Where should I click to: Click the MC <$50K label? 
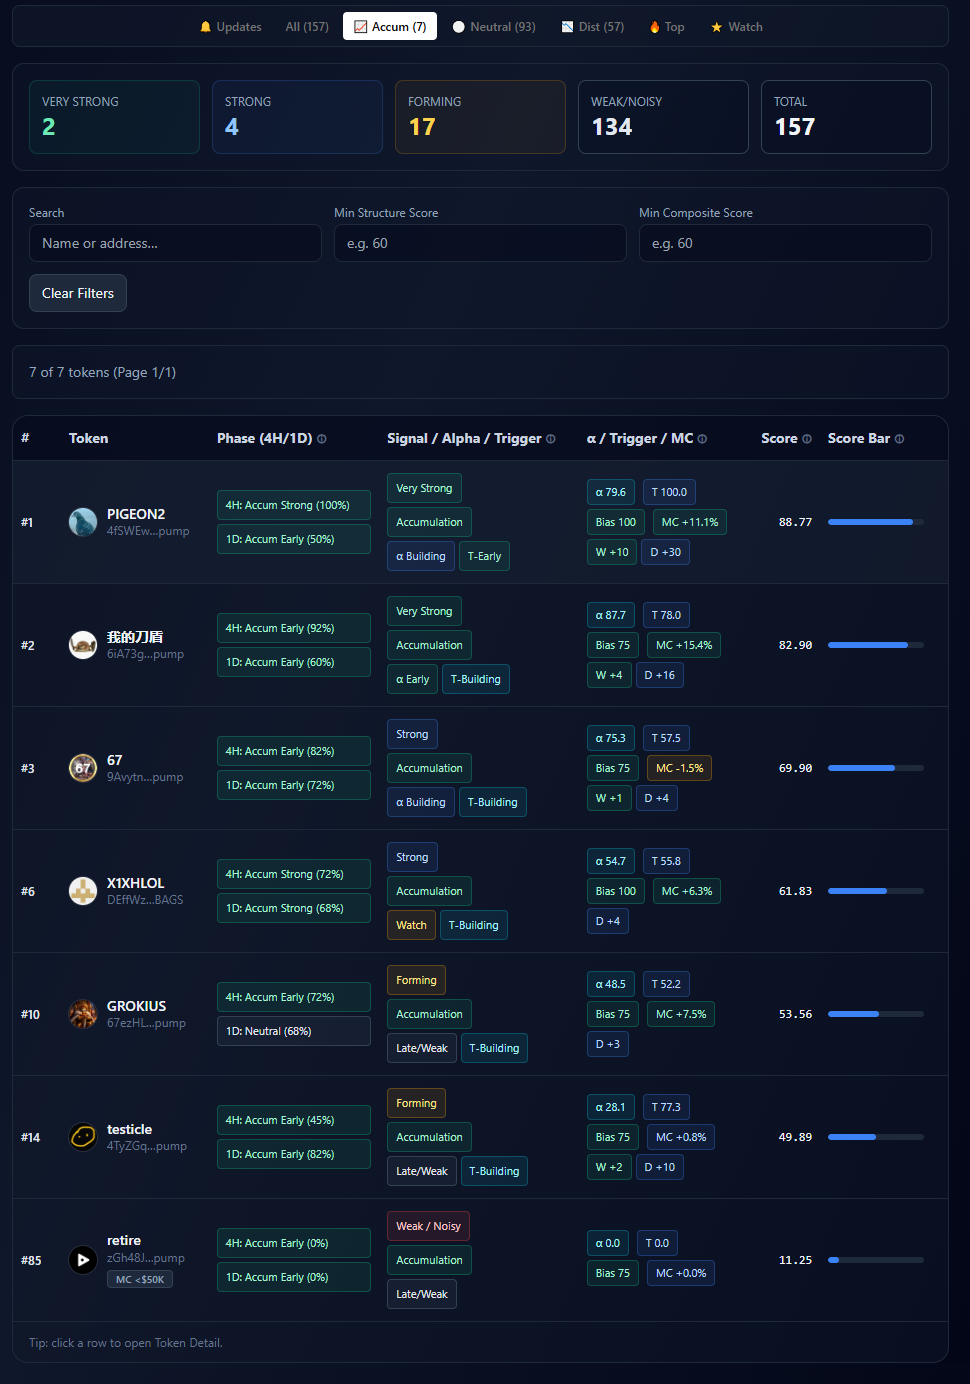click(x=140, y=1279)
